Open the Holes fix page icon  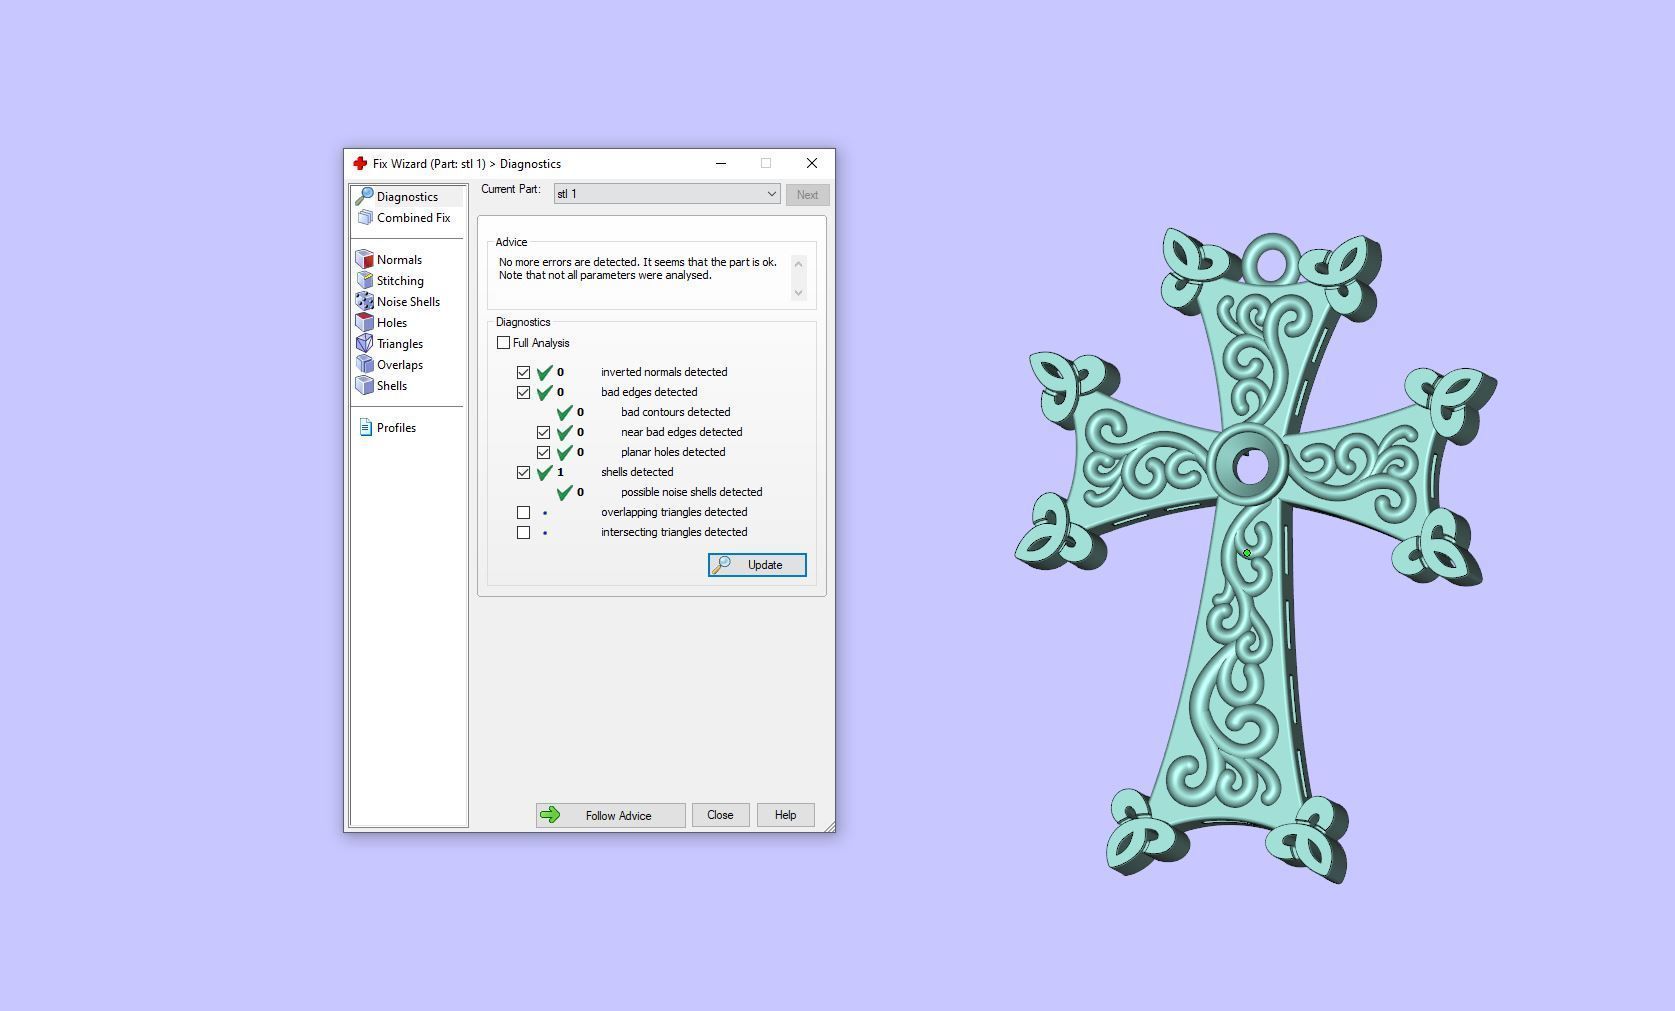tap(365, 322)
